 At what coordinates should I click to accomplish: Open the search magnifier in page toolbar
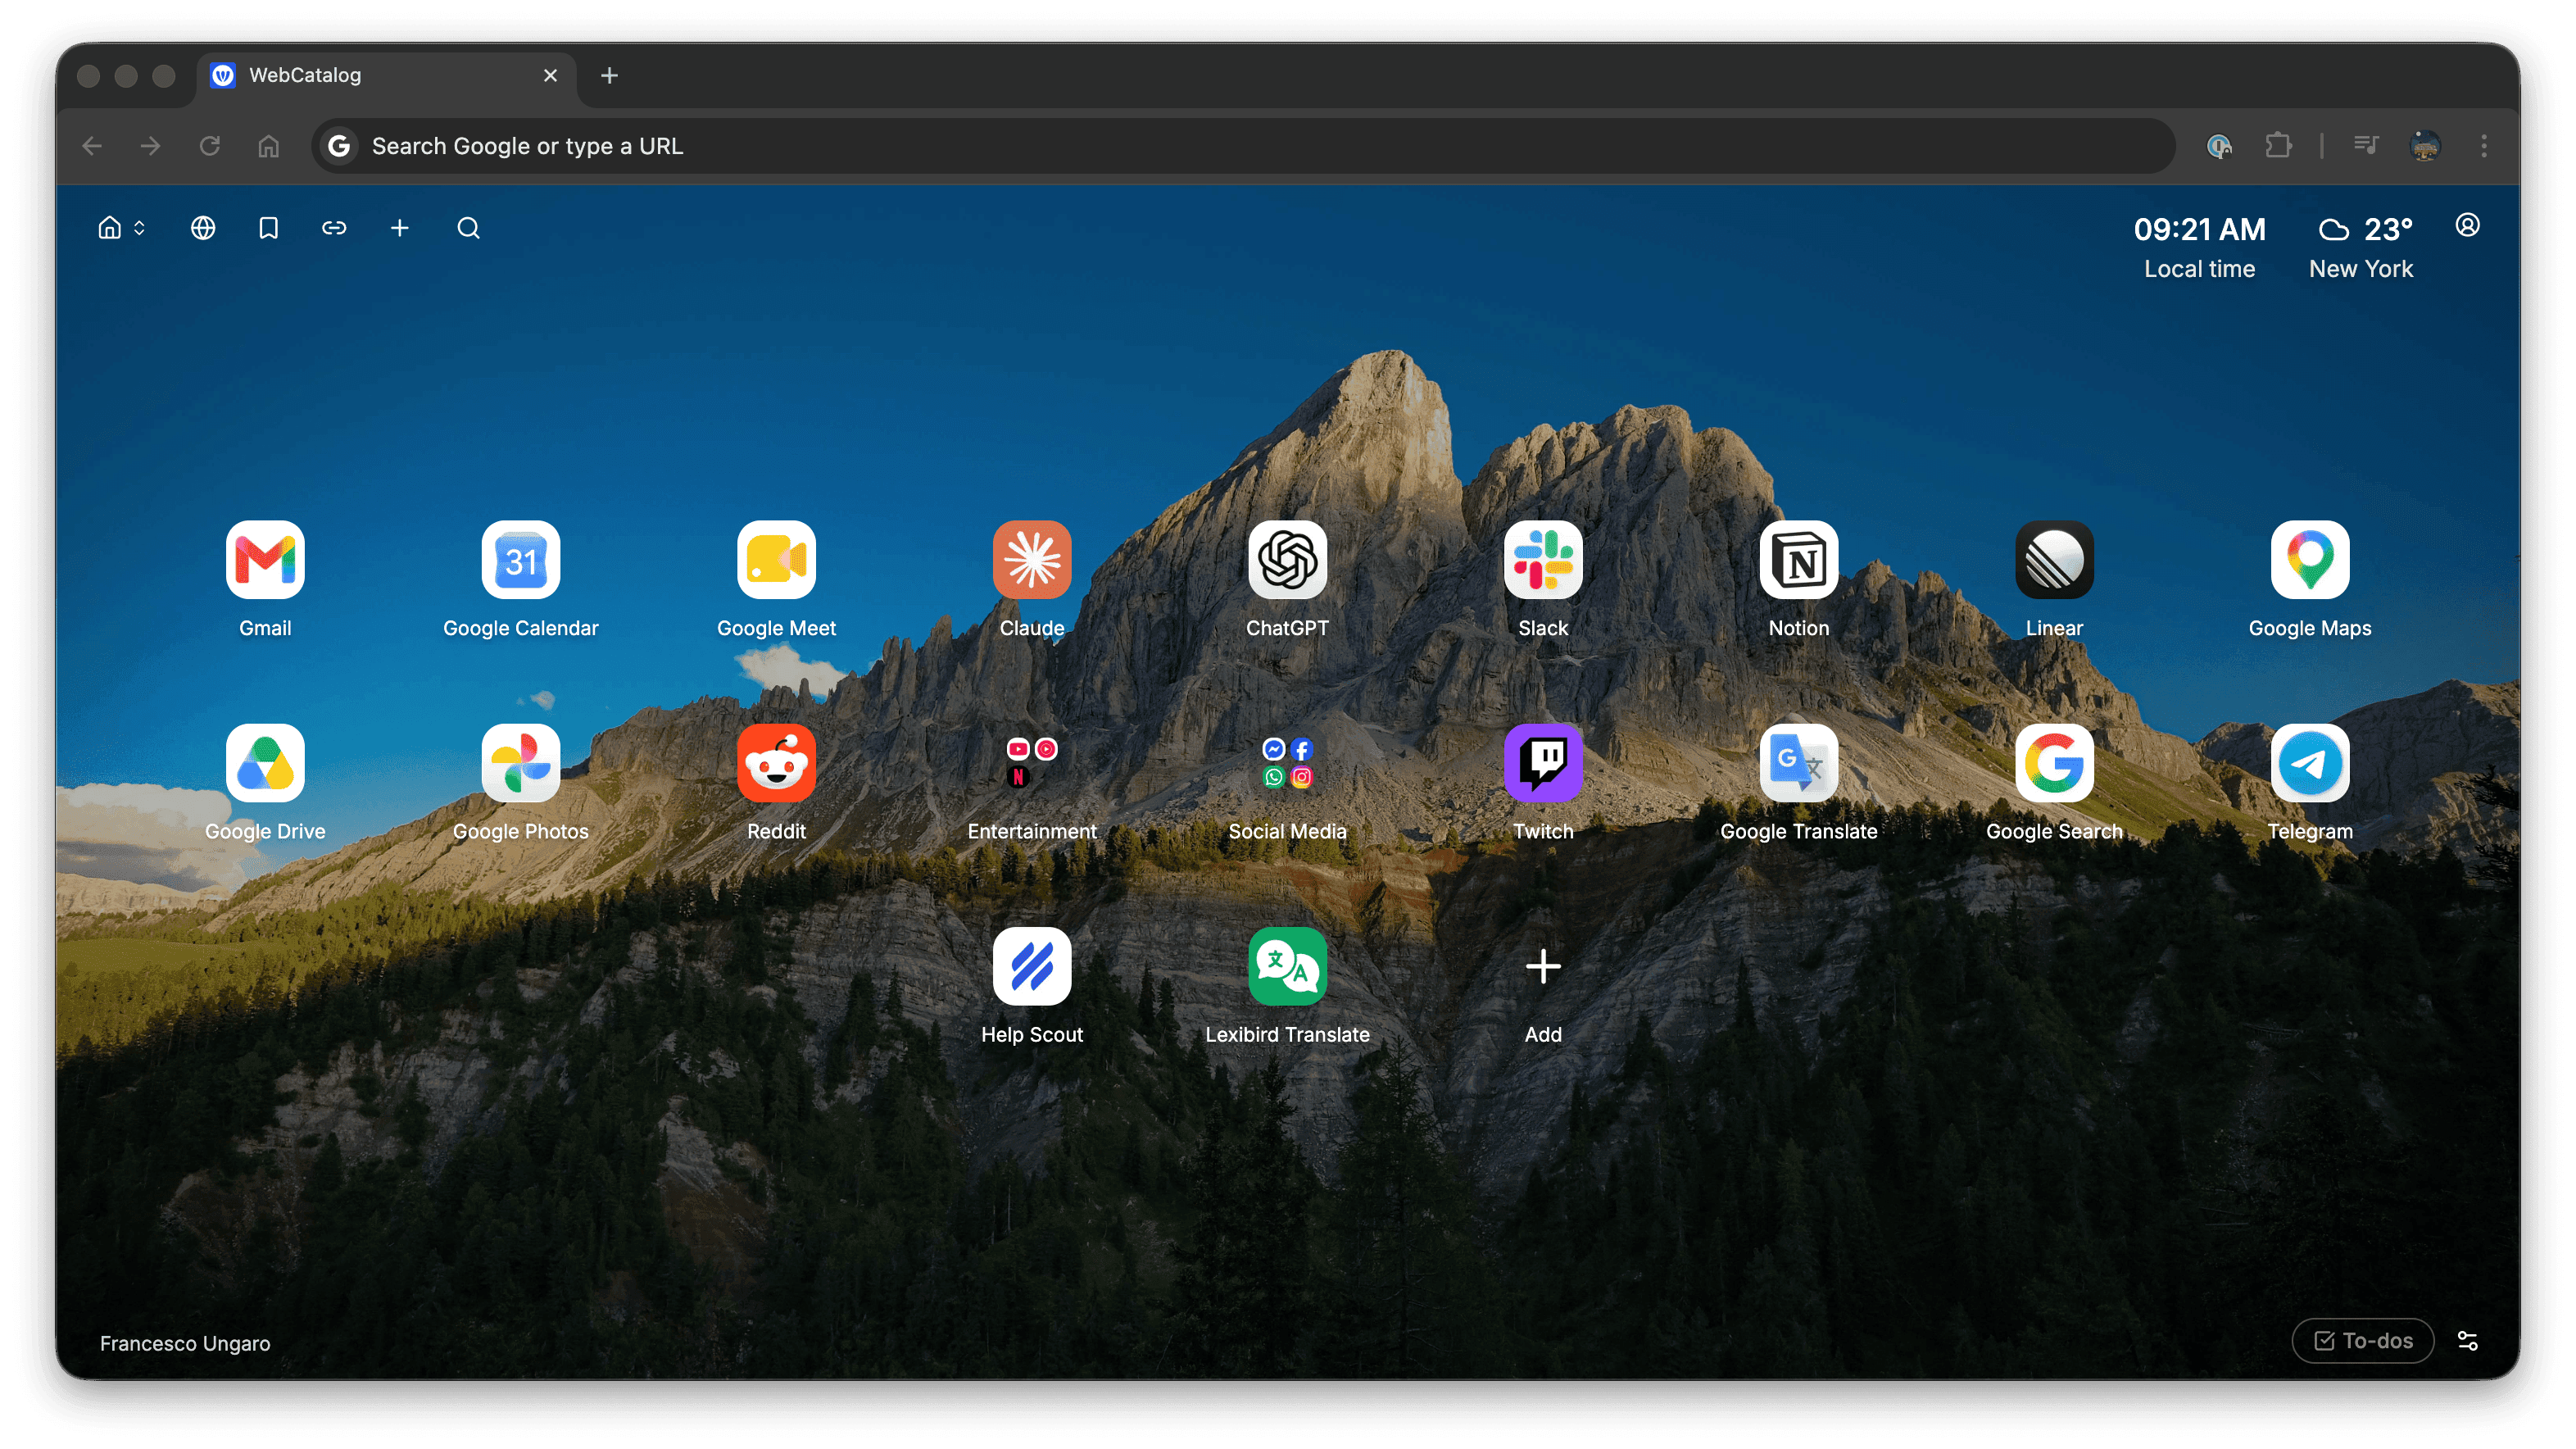click(468, 228)
